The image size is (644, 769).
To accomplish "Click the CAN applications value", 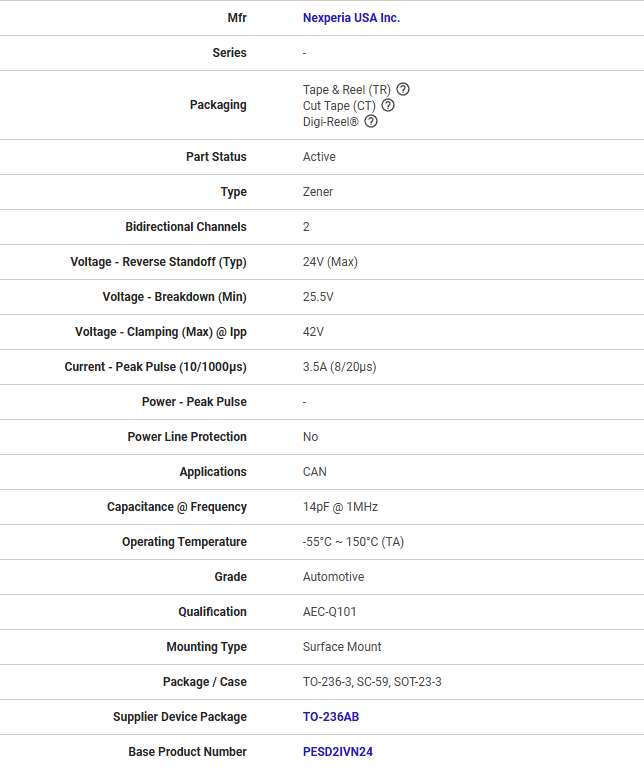I will point(315,472).
